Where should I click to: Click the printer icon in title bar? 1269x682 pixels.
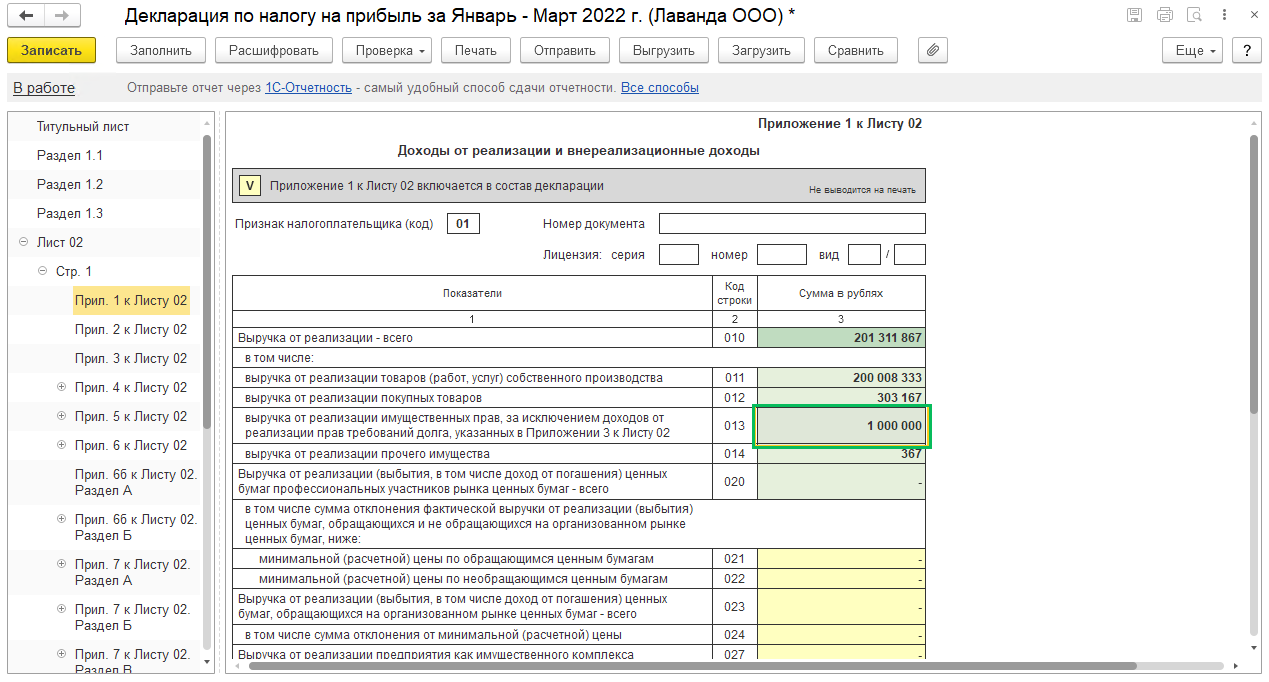click(x=1164, y=15)
